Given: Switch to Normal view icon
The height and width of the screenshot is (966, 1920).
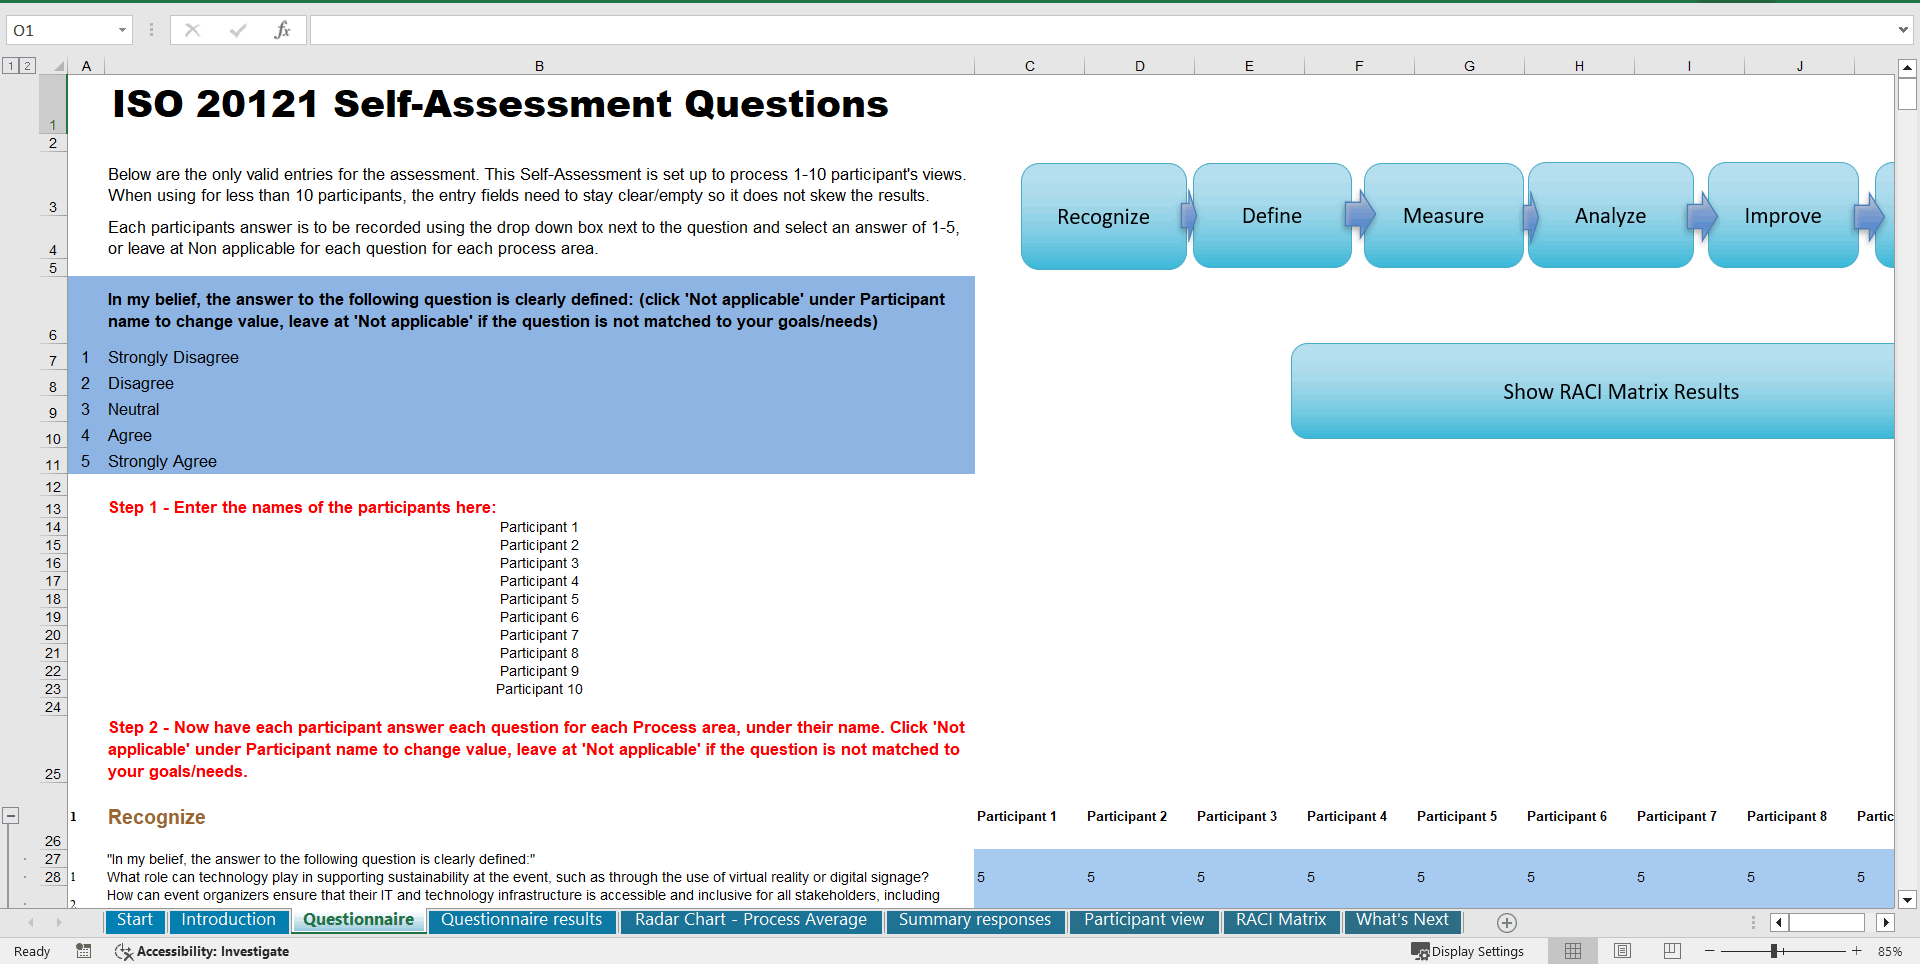Looking at the screenshot, I should (x=1573, y=951).
